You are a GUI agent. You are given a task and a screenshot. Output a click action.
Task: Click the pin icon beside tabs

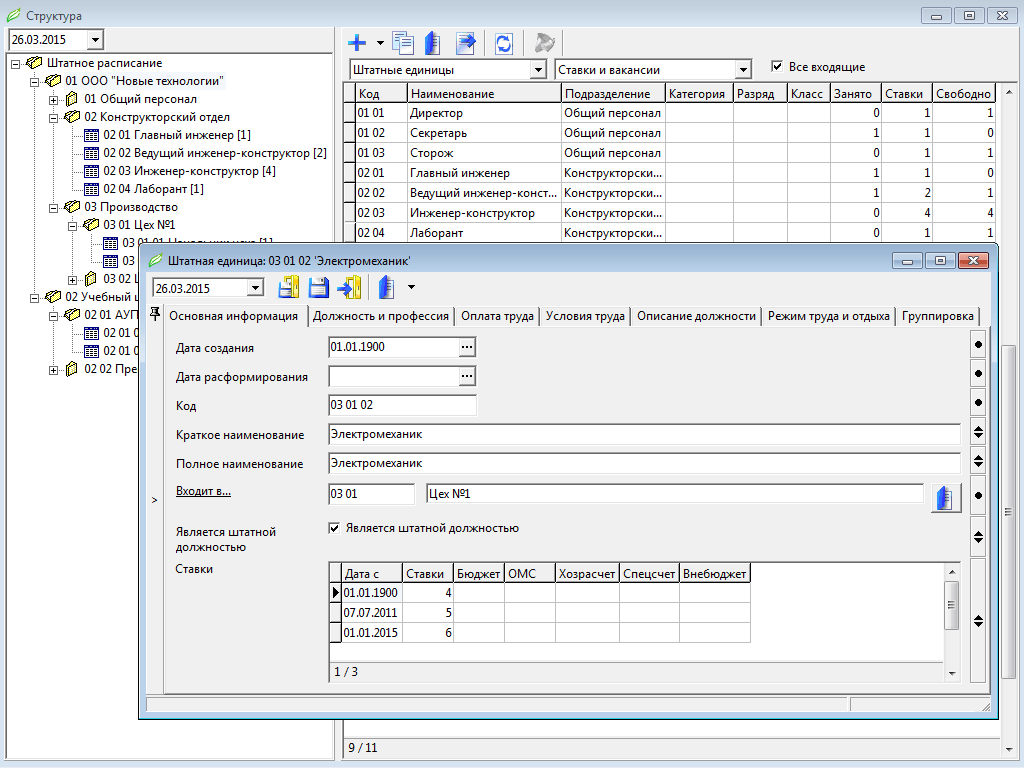point(155,314)
